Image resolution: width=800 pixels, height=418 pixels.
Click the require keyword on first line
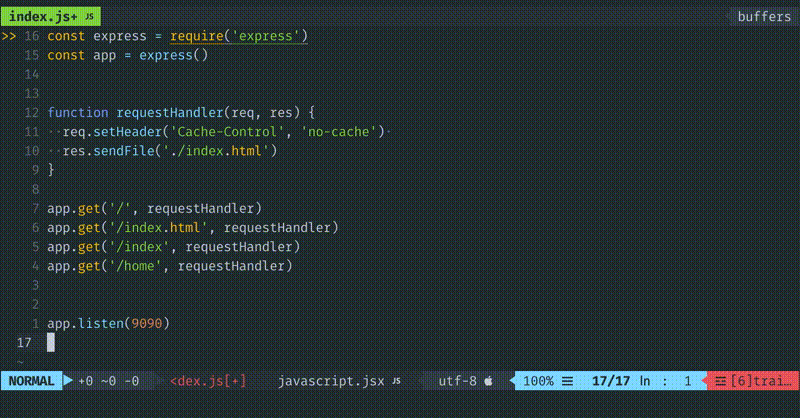tap(196, 36)
